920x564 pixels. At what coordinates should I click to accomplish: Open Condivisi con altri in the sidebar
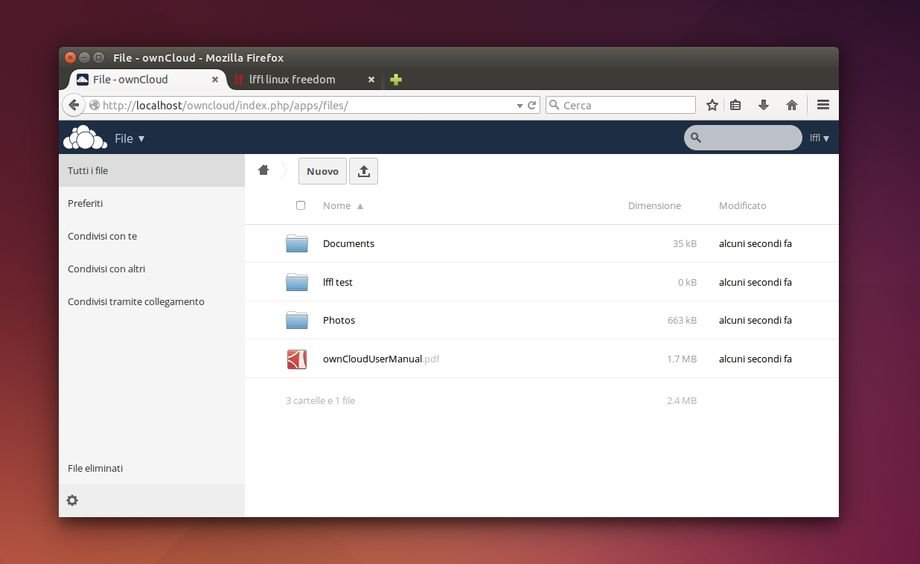[x=107, y=269]
